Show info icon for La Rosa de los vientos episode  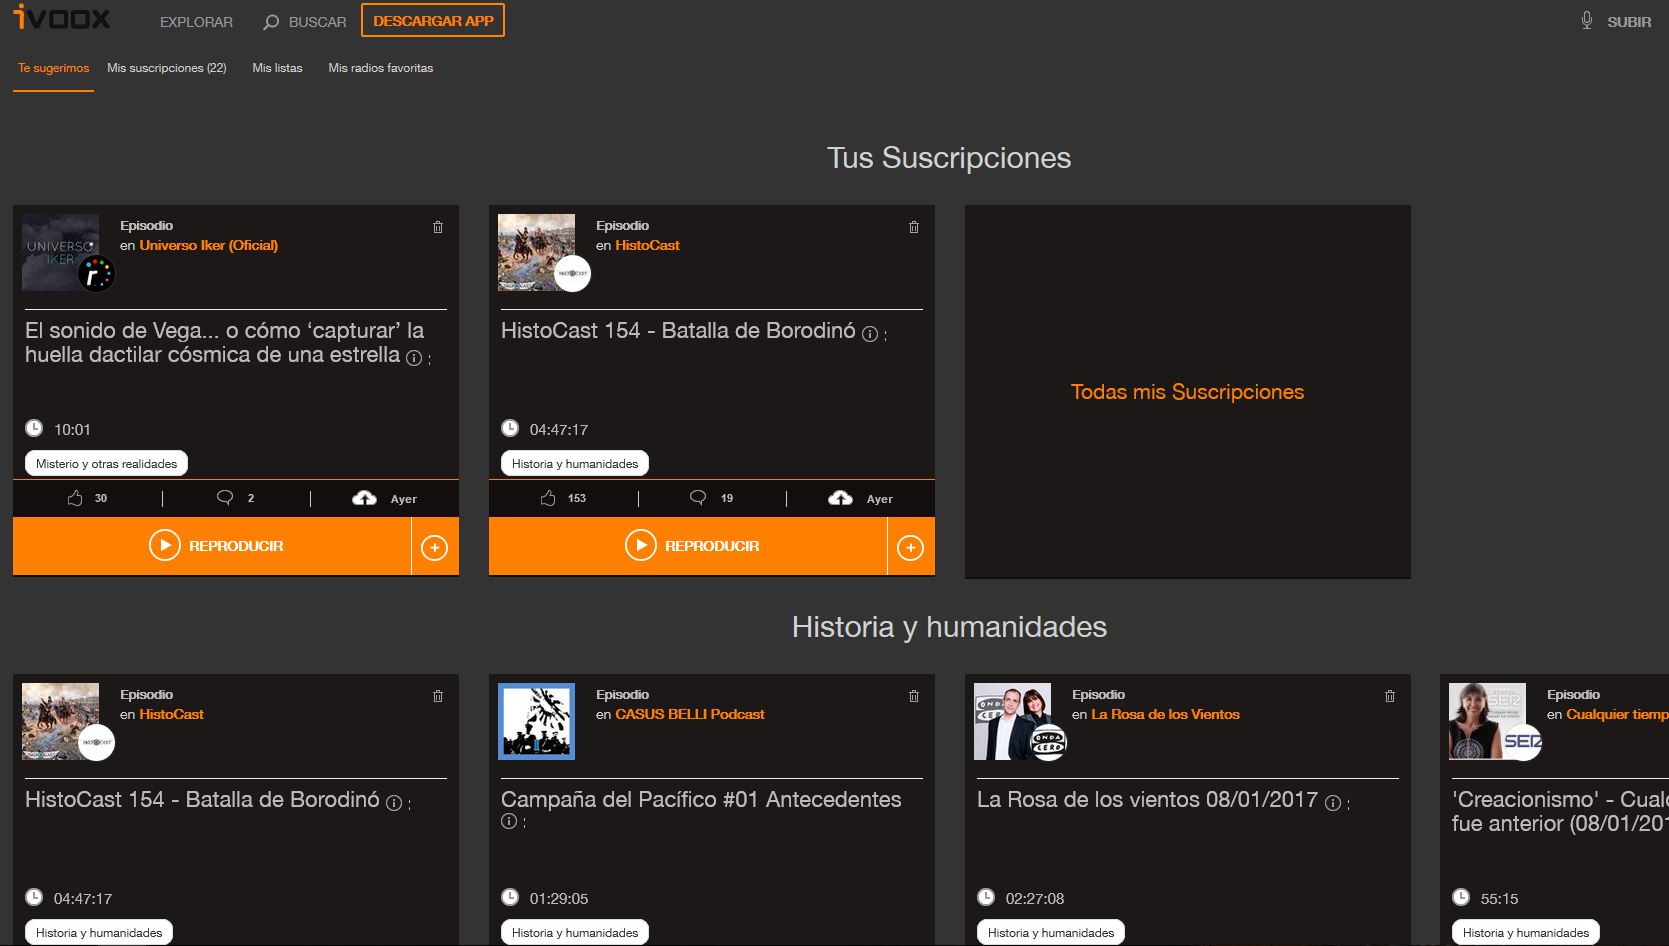pos(1332,803)
